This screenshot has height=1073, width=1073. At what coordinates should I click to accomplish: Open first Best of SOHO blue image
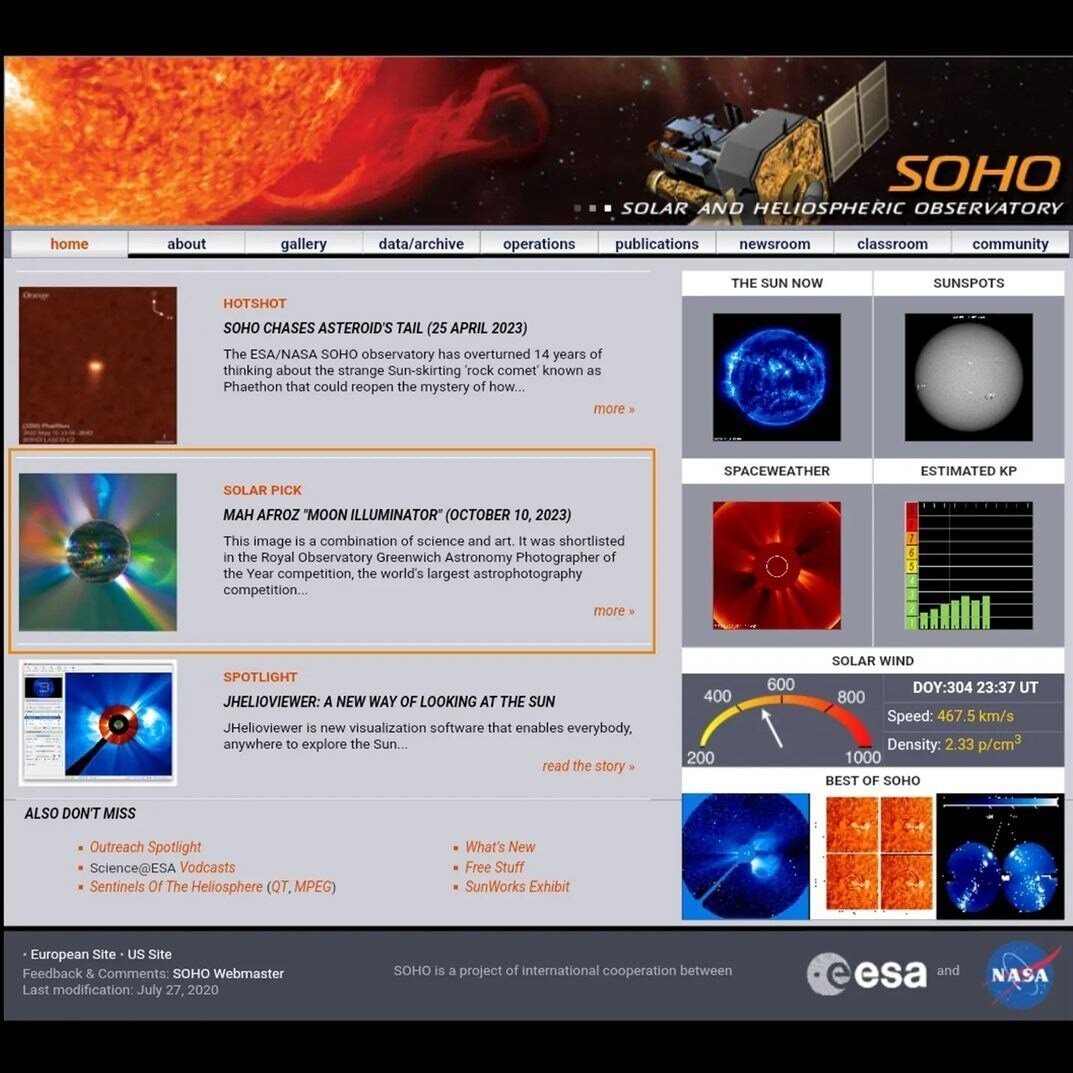(x=745, y=857)
